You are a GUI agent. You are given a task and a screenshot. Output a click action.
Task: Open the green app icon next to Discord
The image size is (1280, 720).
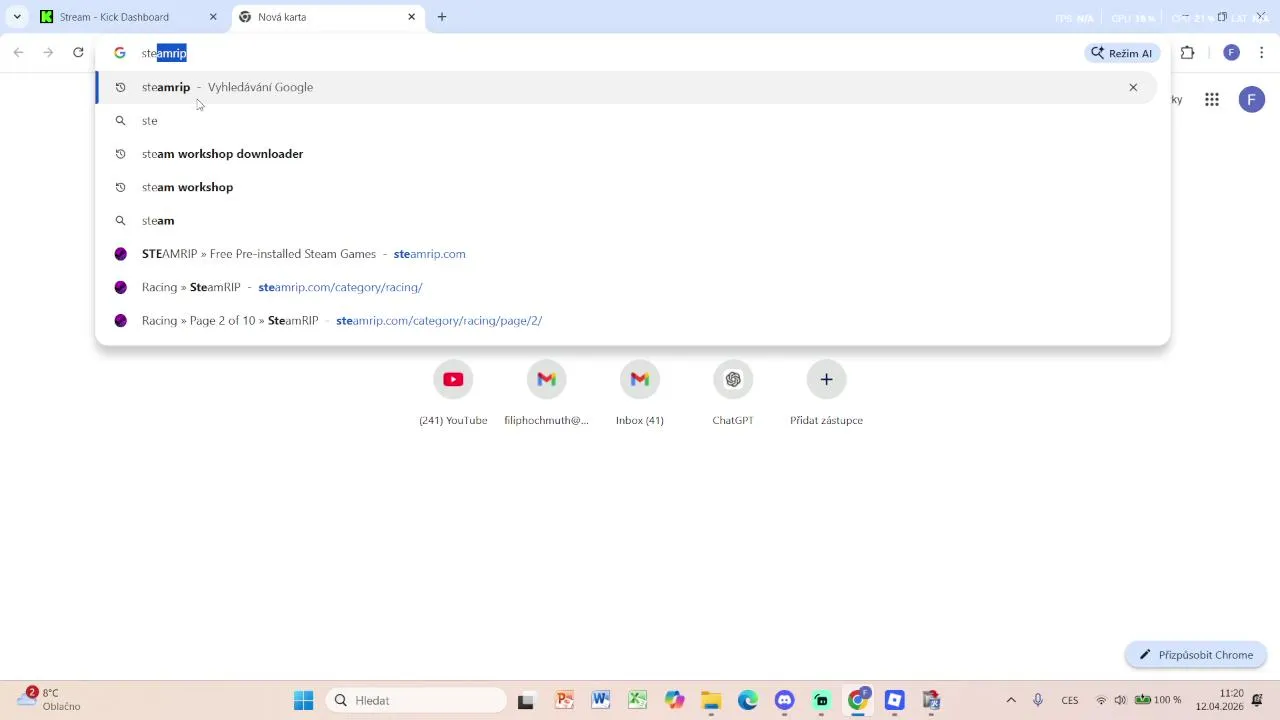[x=821, y=700]
